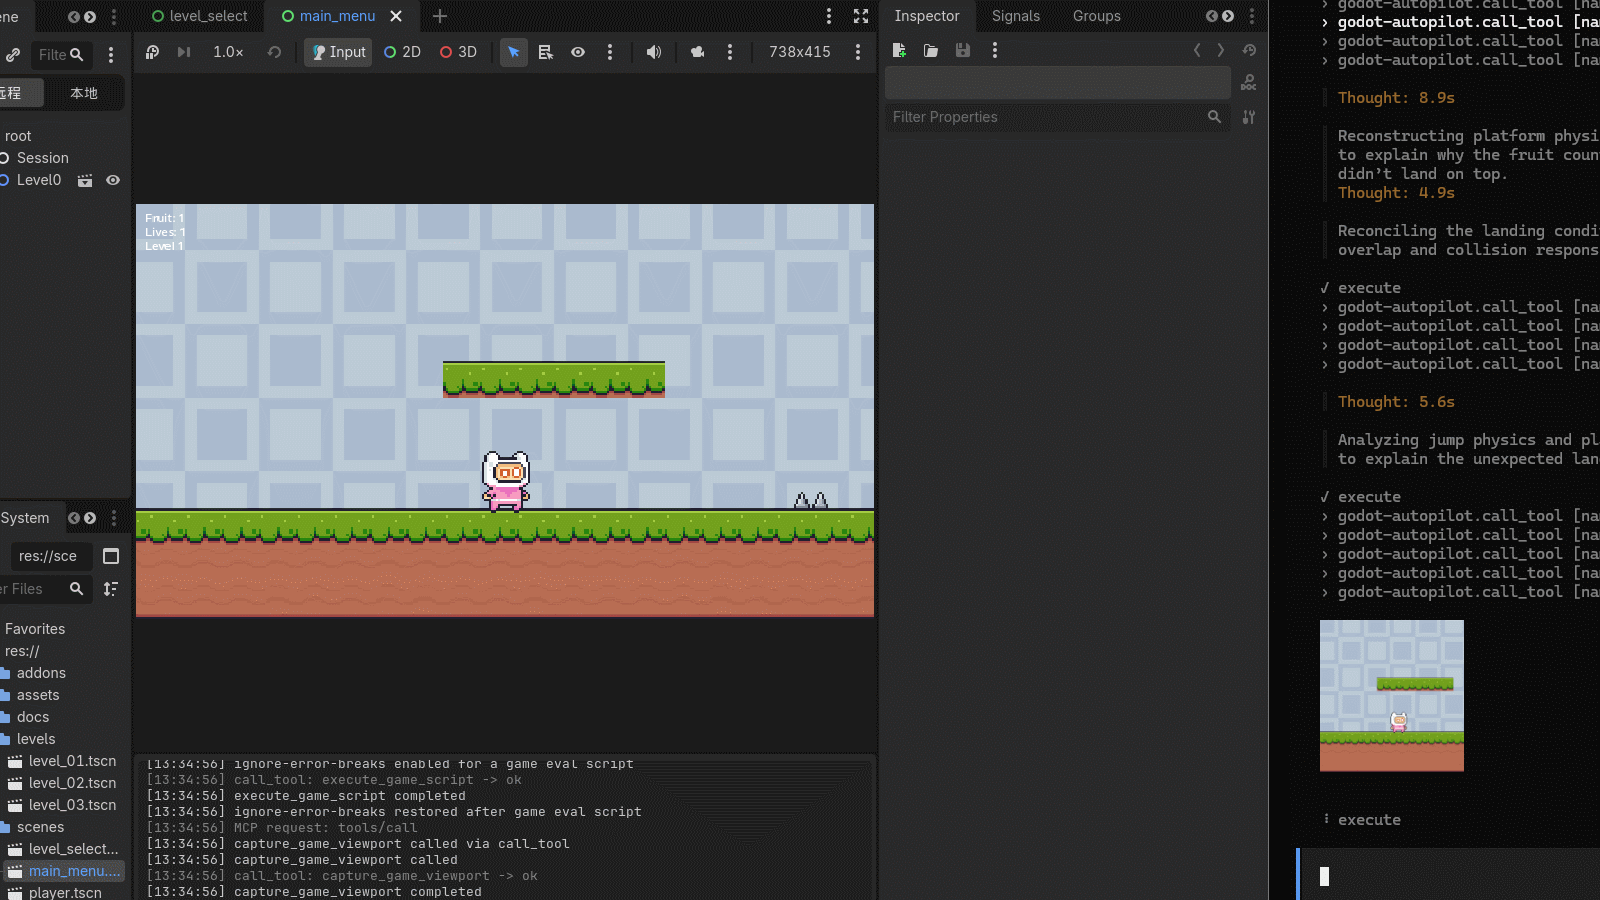Open the addons folder in the FileSystem
1600x900 pixels.
point(41,673)
